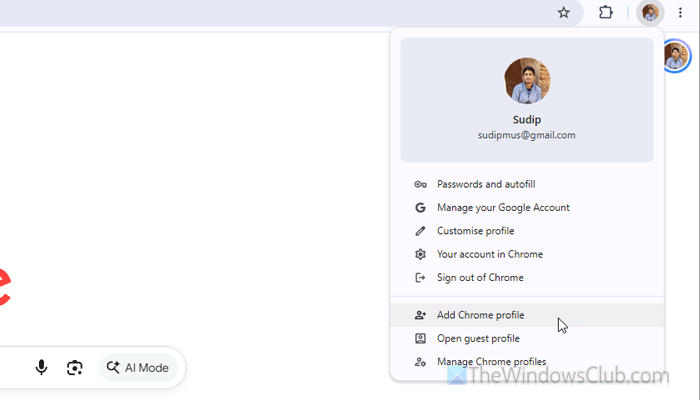Open Passwords and autofill
This screenshot has width=700, height=400.
click(527, 184)
